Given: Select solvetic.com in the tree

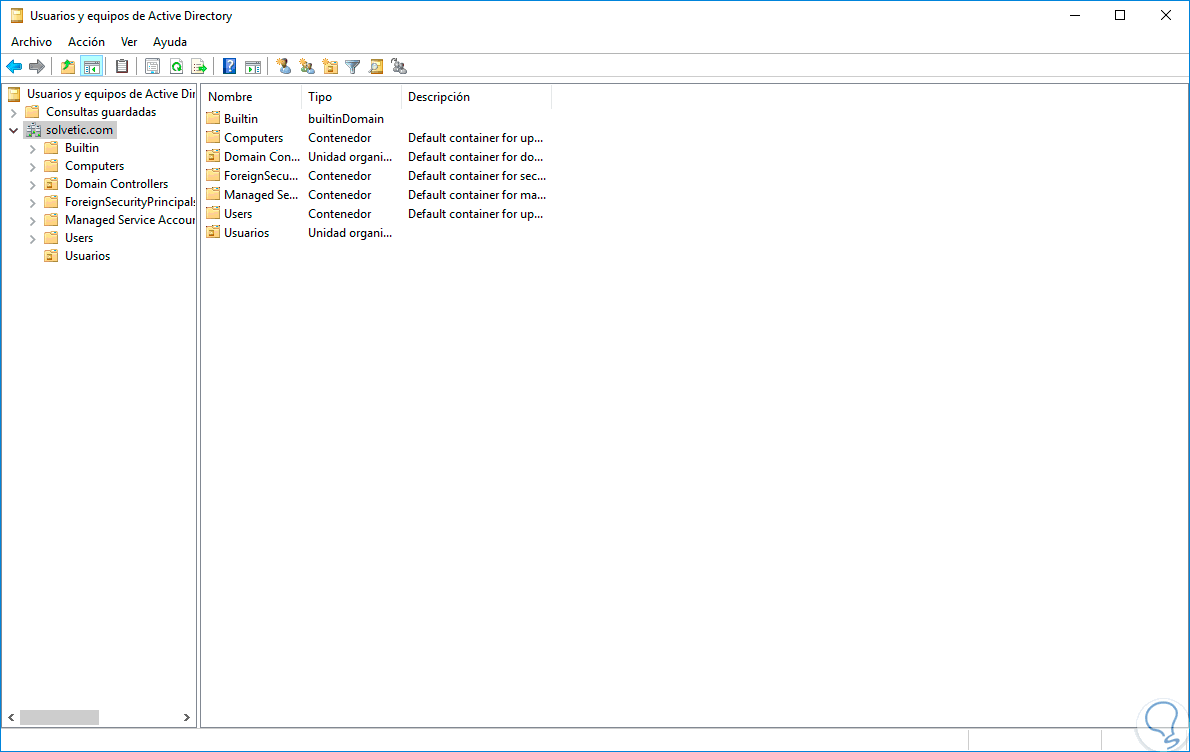Looking at the screenshot, I should (x=79, y=130).
